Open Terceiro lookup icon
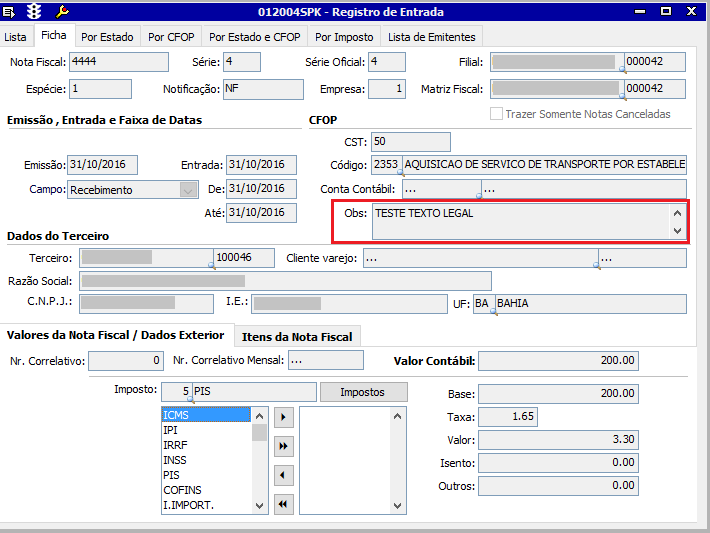Viewport: 710px width, 533px height. tap(211, 265)
